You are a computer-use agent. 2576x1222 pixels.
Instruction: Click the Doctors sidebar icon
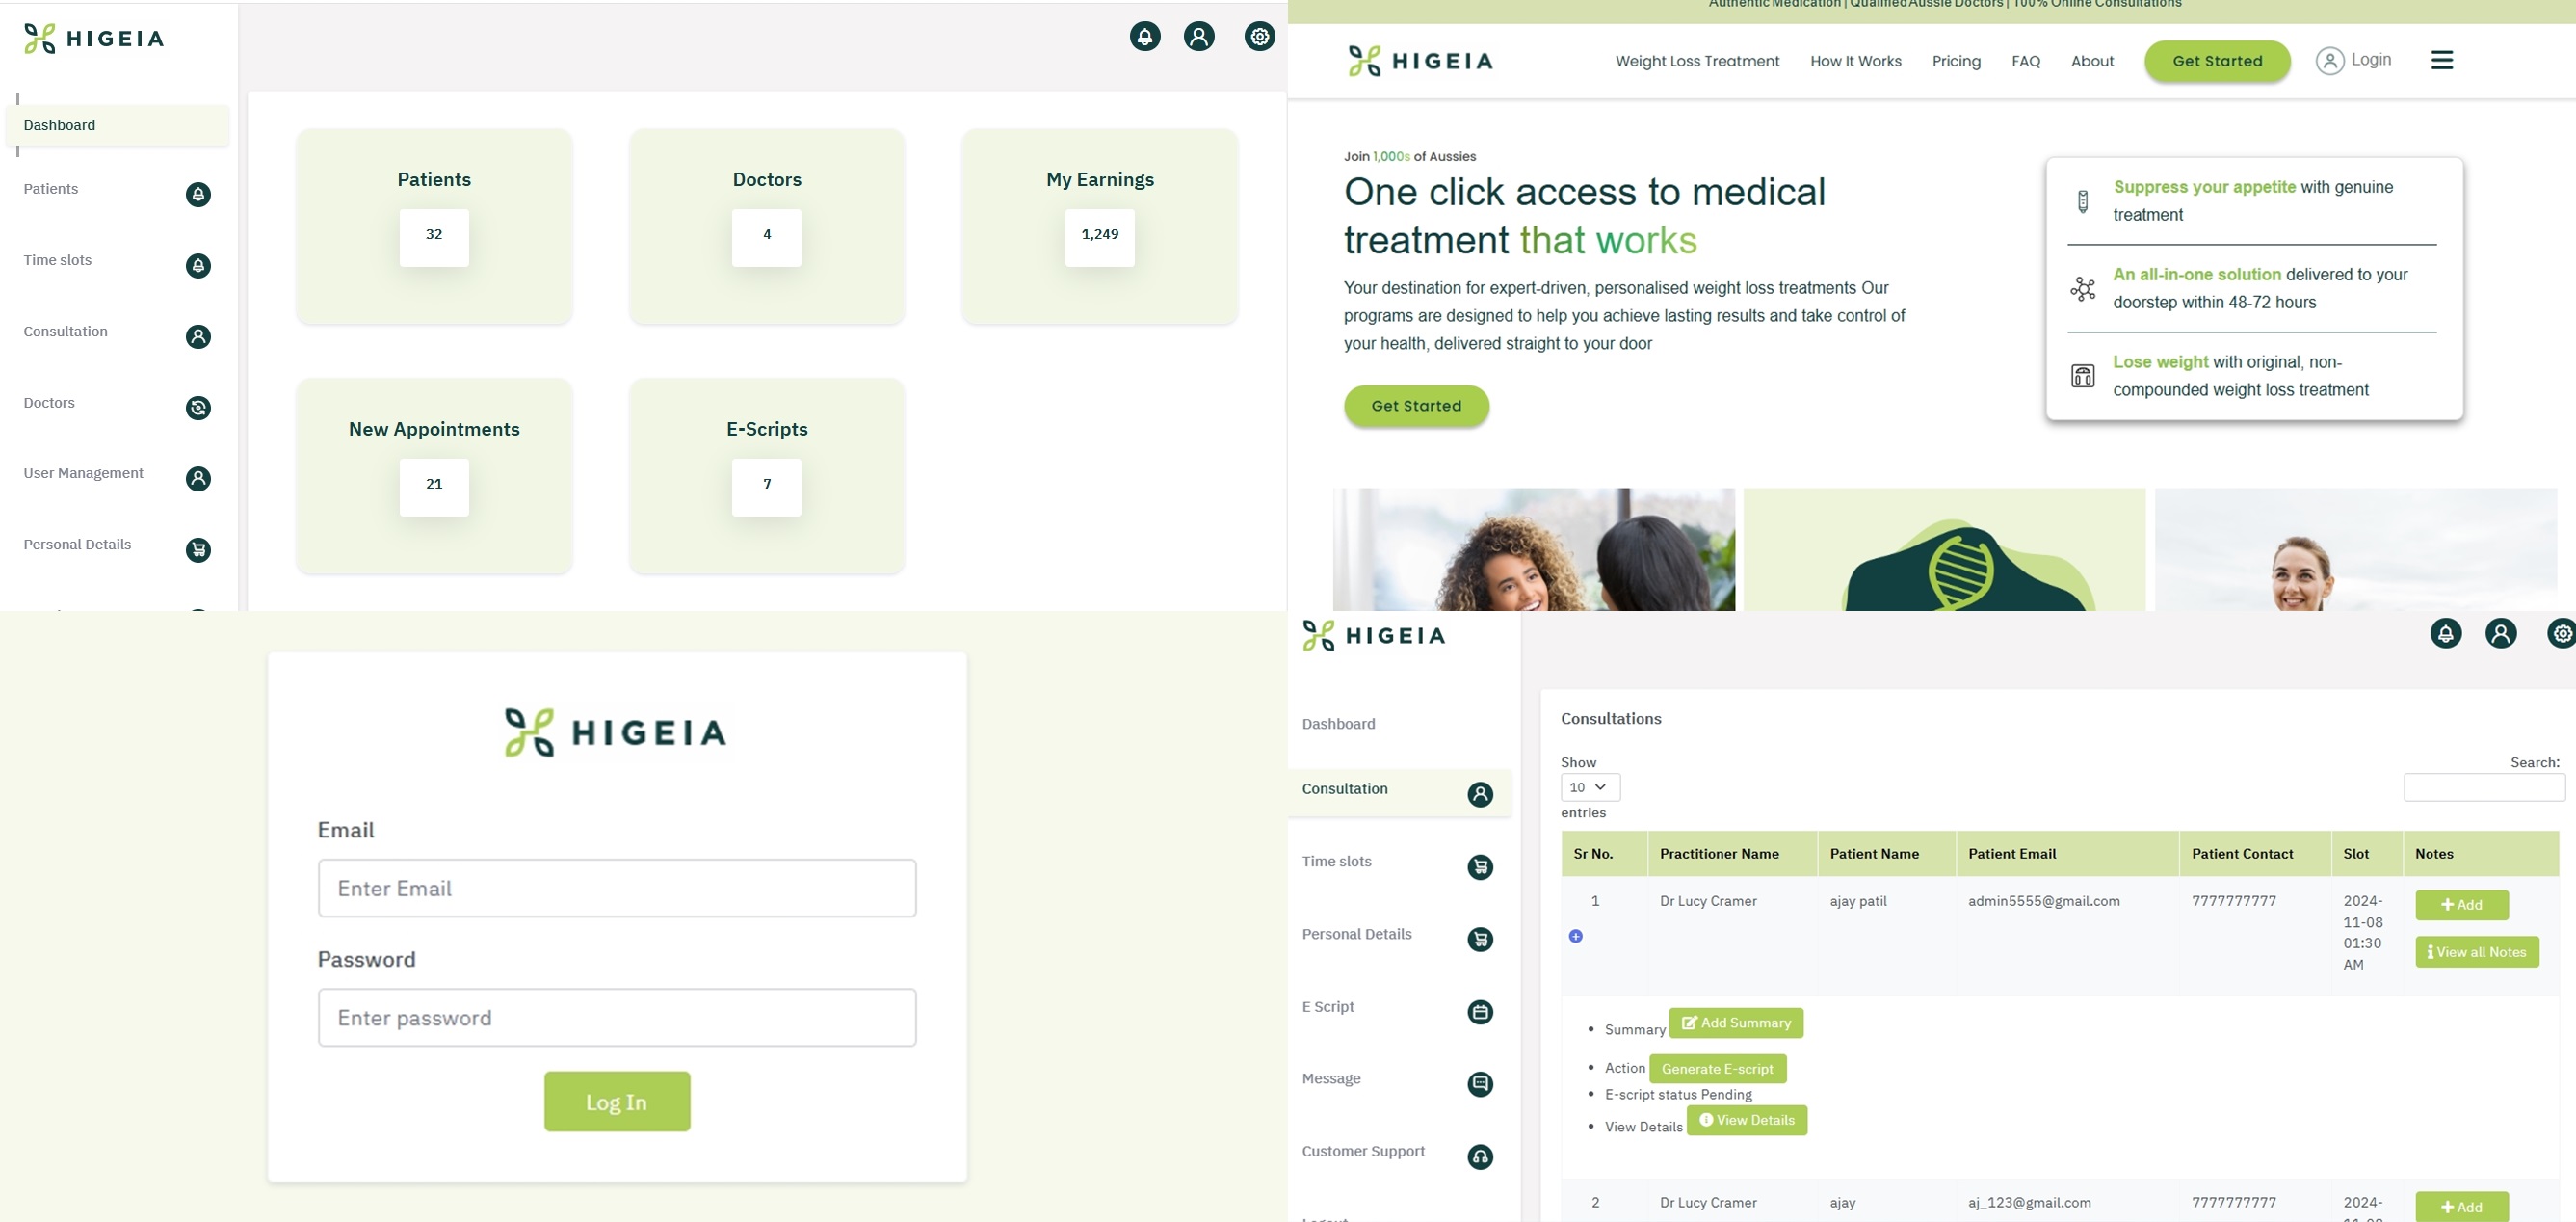click(x=198, y=408)
